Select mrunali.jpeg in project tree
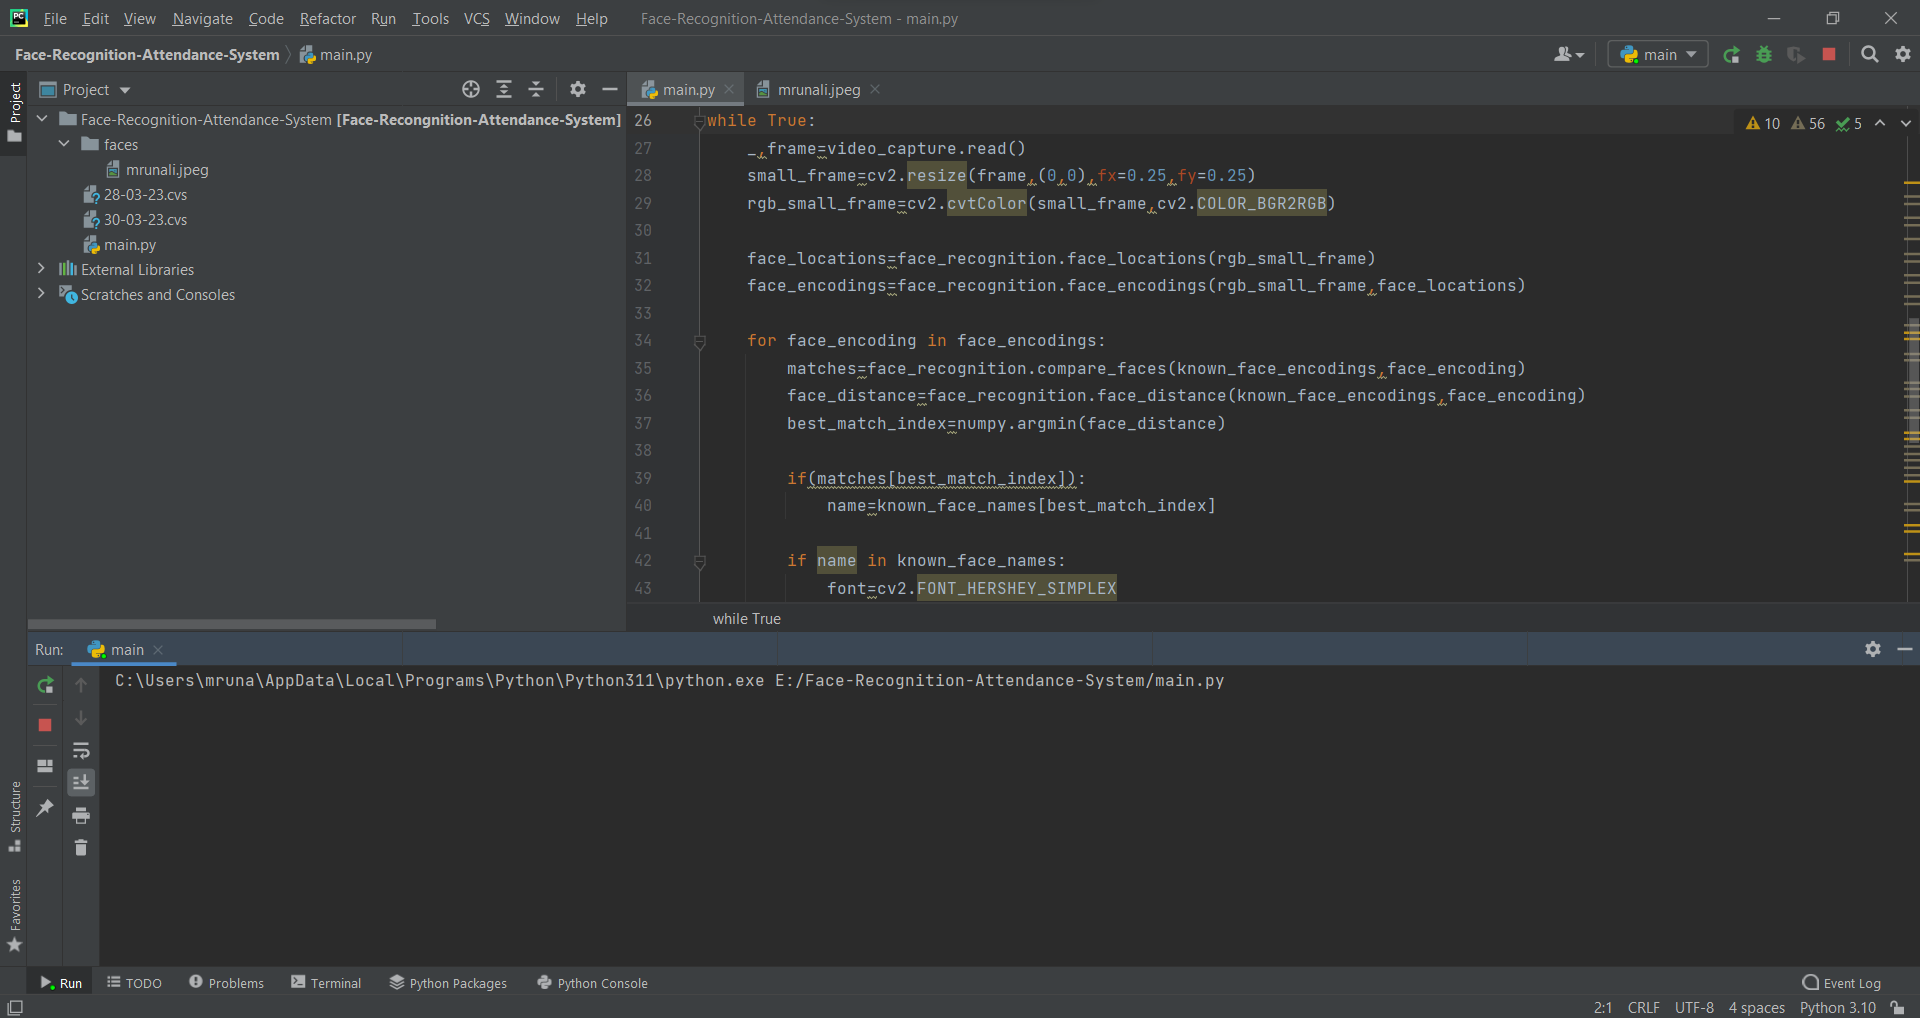The image size is (1920, 1018). 157,170
